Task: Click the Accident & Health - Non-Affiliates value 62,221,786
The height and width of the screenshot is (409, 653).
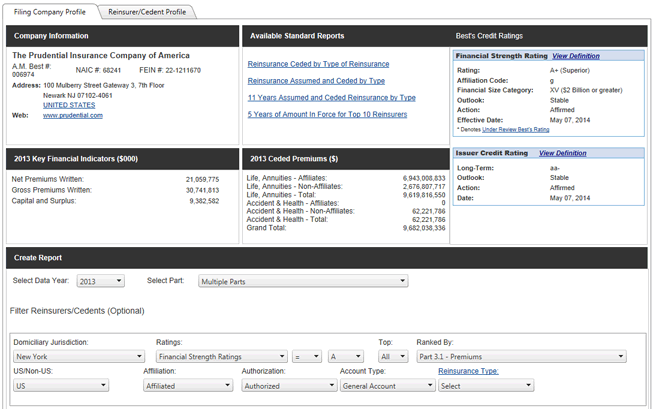Action: 429,211
